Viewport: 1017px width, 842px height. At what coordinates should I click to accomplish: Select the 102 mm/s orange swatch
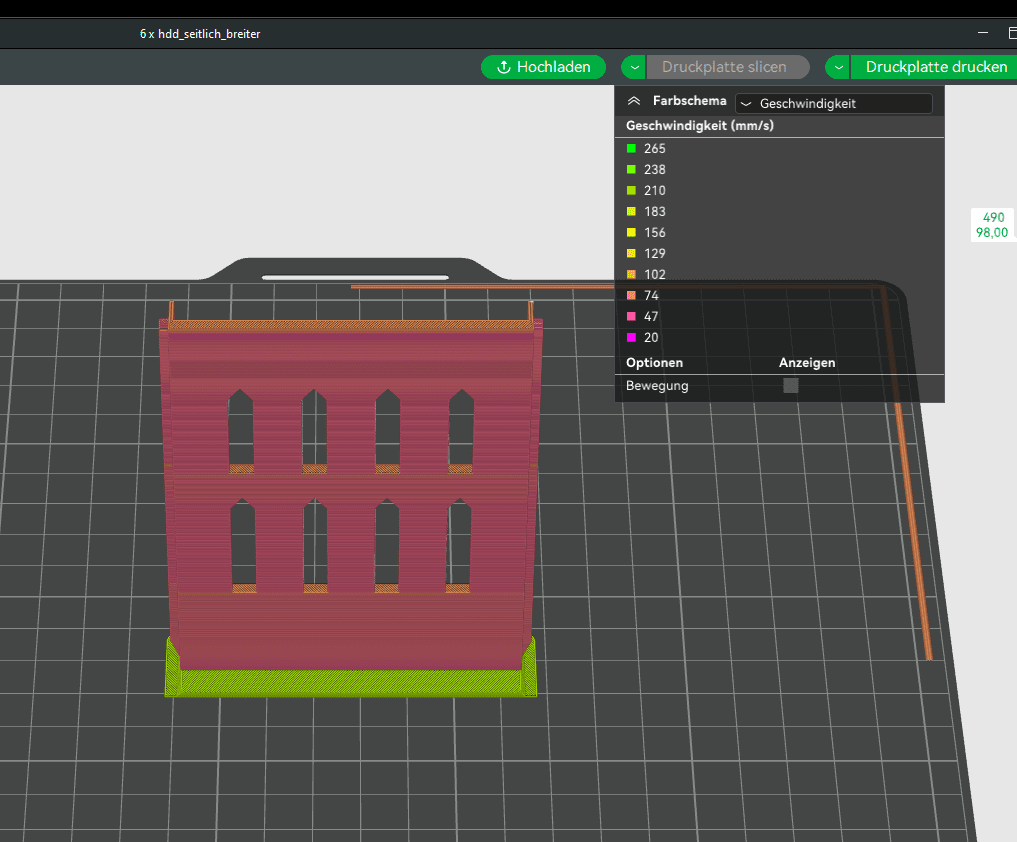click(x=631, y=275)
